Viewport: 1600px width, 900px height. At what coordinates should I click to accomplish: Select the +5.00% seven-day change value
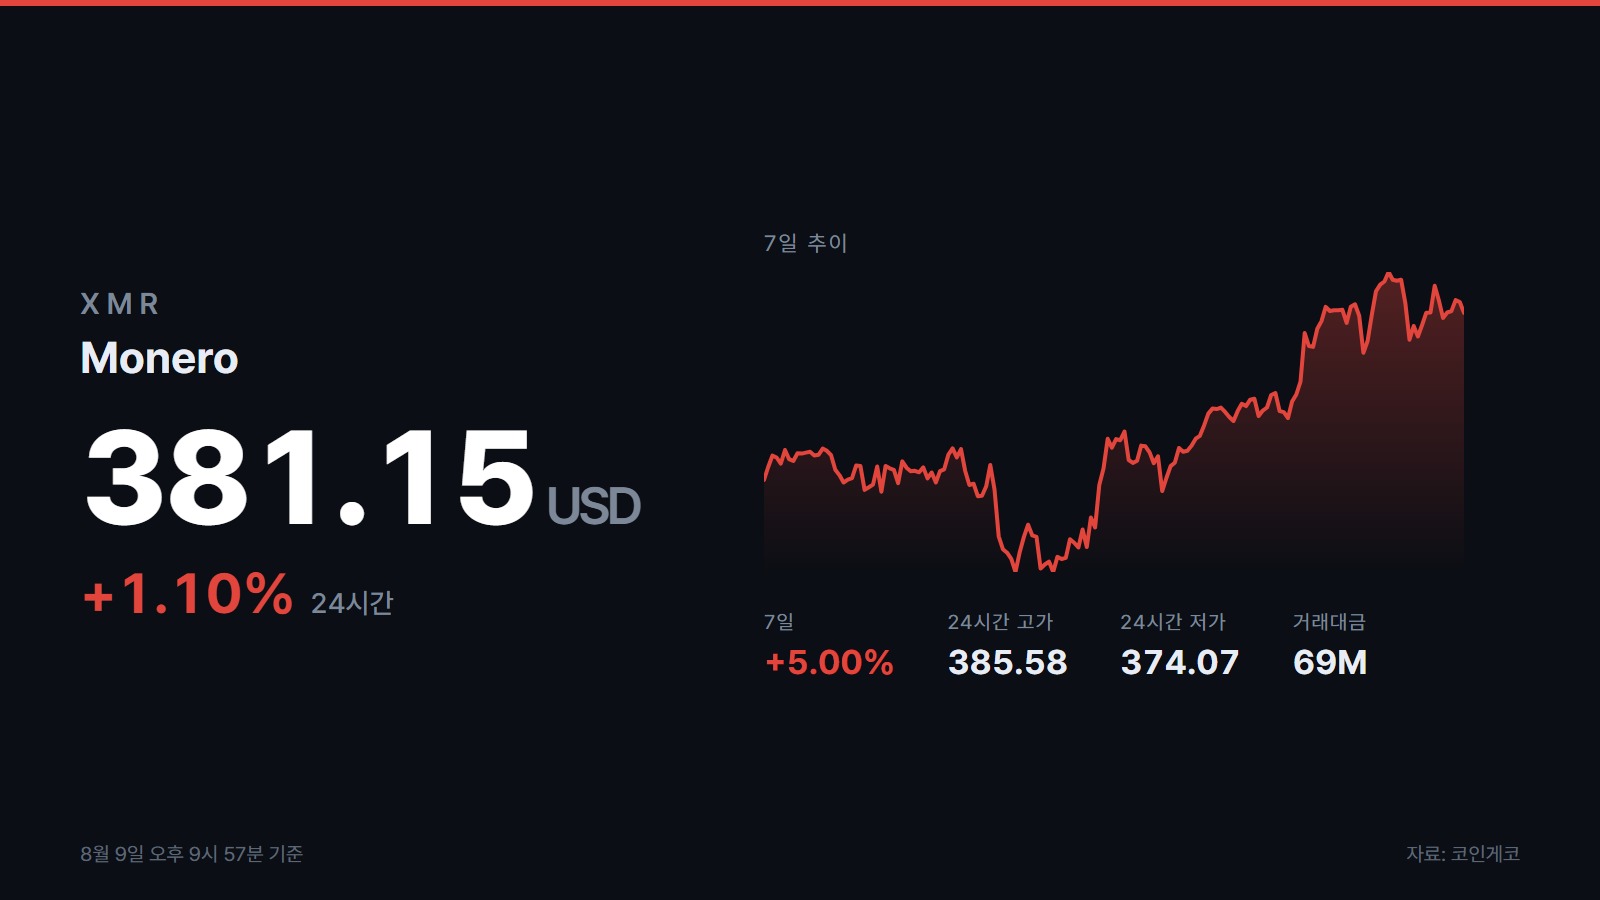click(x=829, y=662)
